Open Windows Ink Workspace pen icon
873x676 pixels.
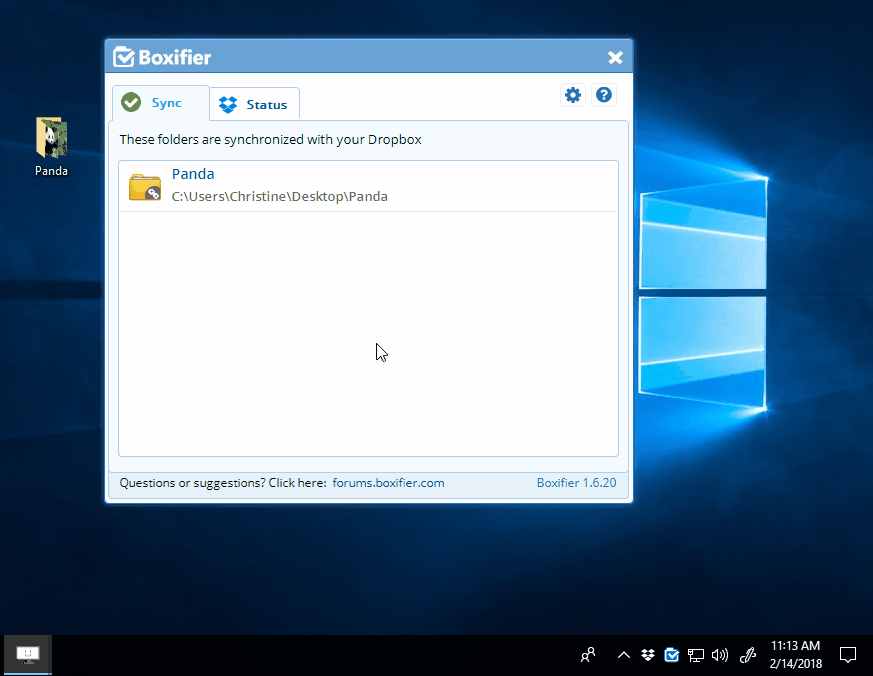[x=748, y=655]
